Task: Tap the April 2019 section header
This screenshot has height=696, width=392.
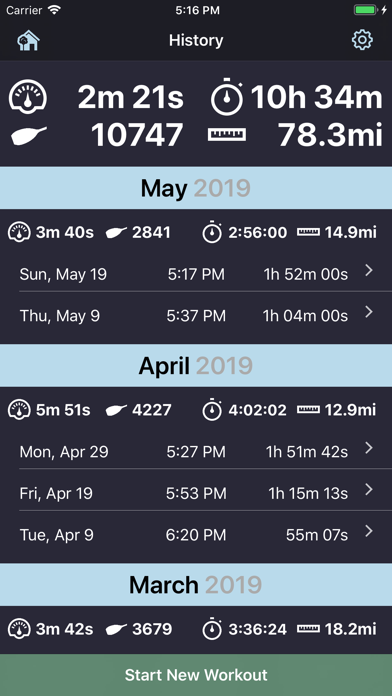Action: 196,366
